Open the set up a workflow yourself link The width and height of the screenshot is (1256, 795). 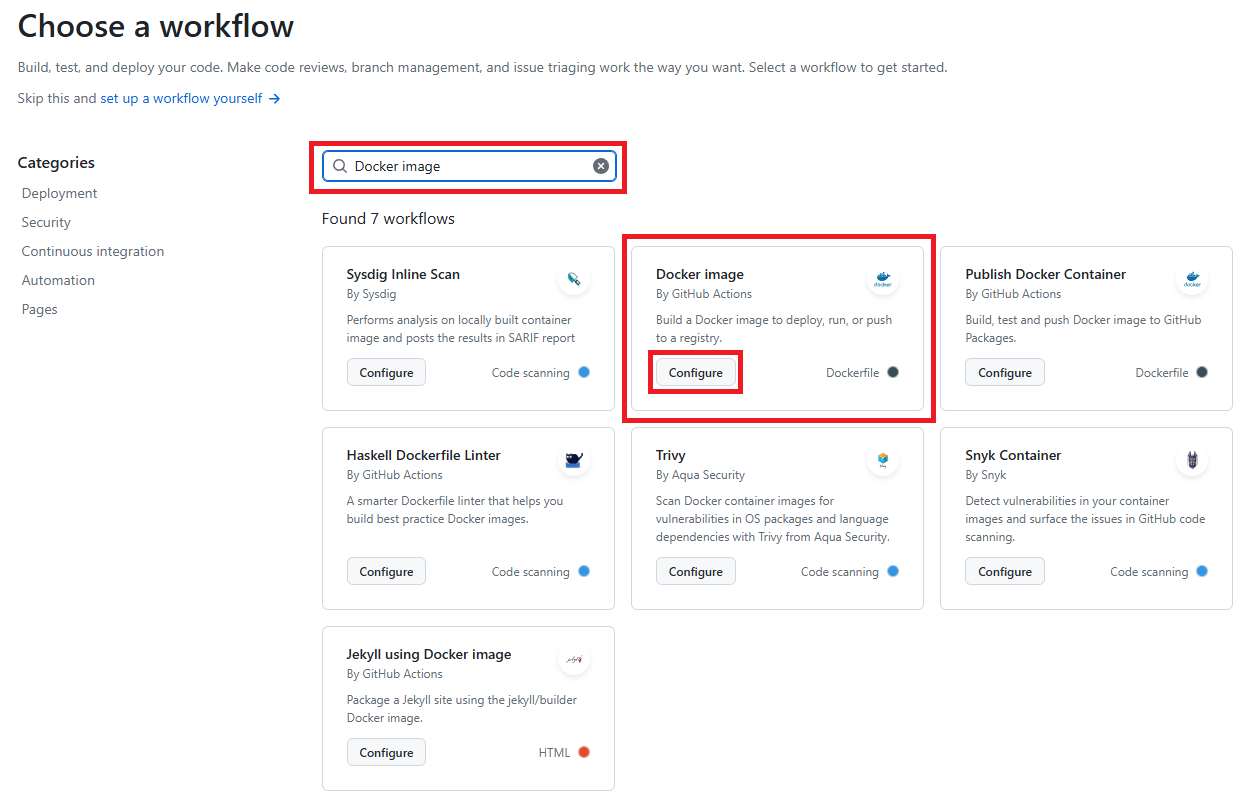click(178, 99)
